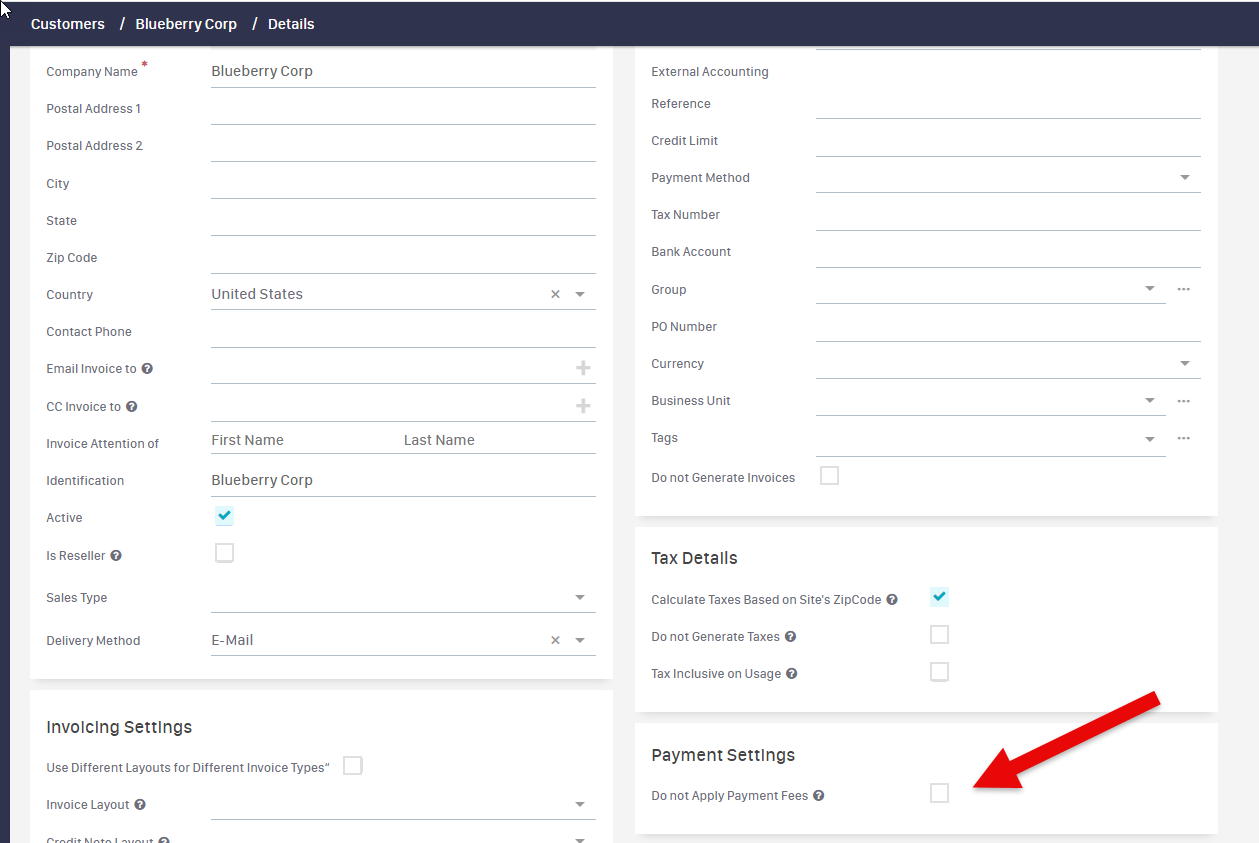
Task: Check Do not Apply Payment Fees box
Action: click(x=939, y=793)
